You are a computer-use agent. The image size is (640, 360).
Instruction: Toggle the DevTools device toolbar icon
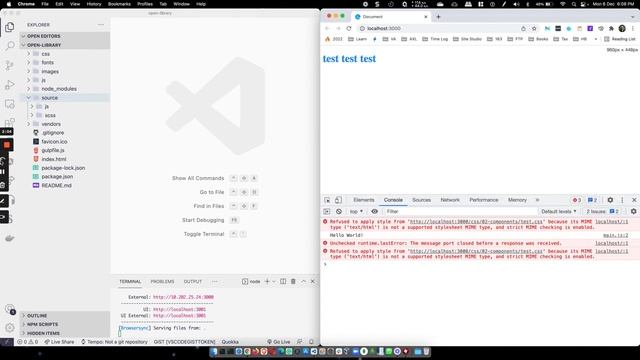point(338,200)
